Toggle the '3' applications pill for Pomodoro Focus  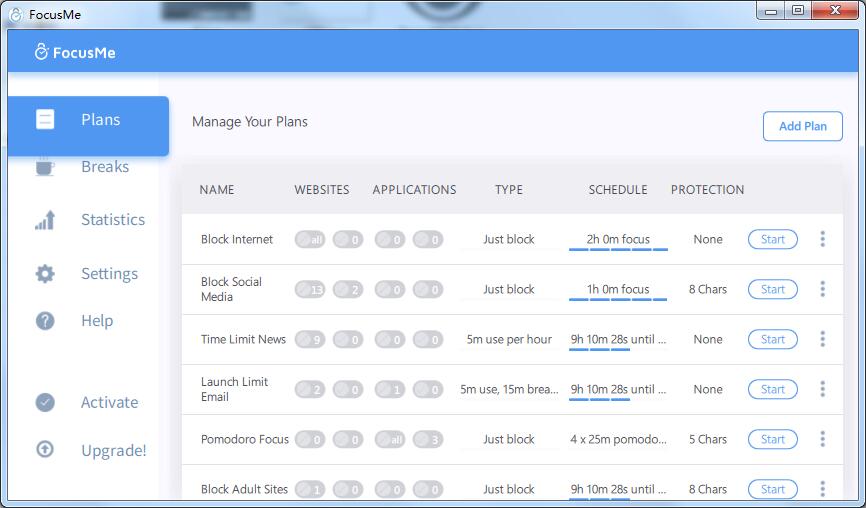click(428, 440)
